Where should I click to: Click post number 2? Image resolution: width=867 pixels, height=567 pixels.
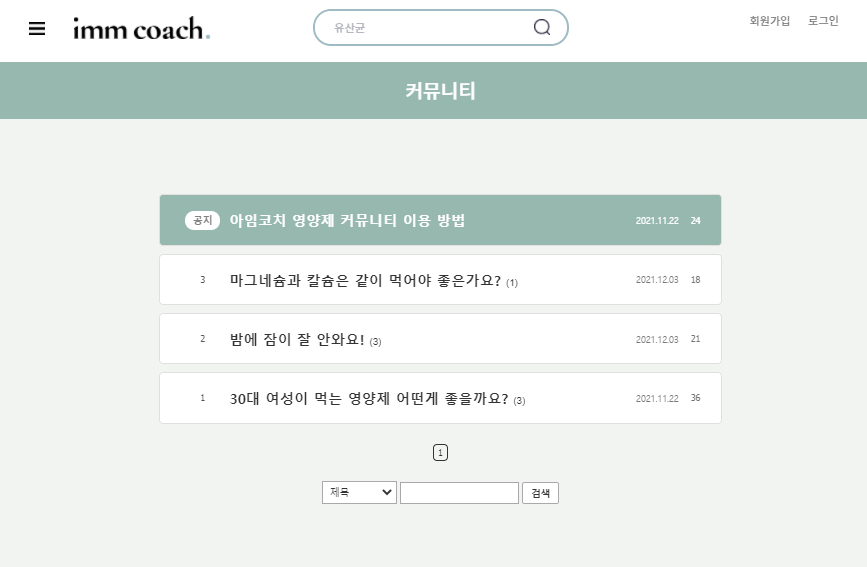point(202,339)
